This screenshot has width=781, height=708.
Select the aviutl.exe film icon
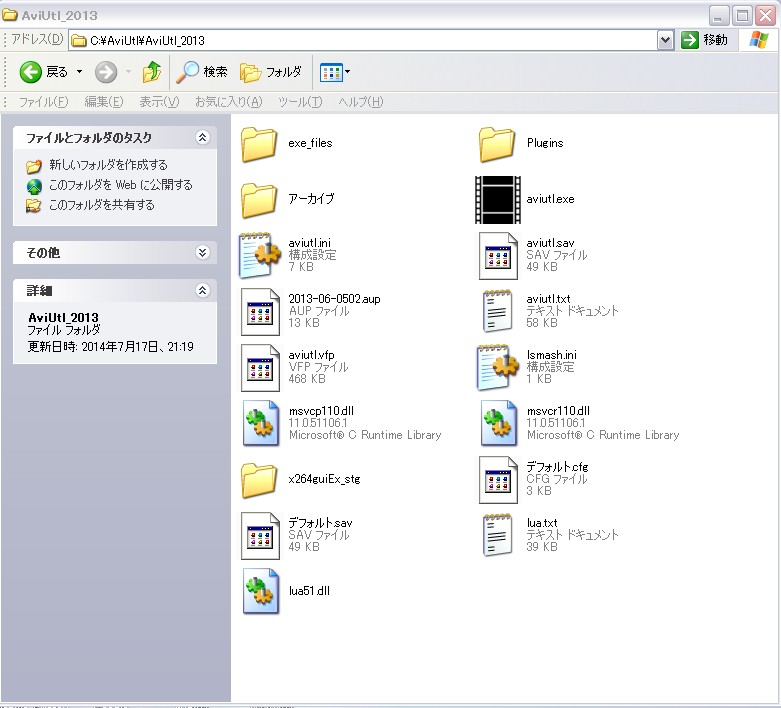point(498,200)
